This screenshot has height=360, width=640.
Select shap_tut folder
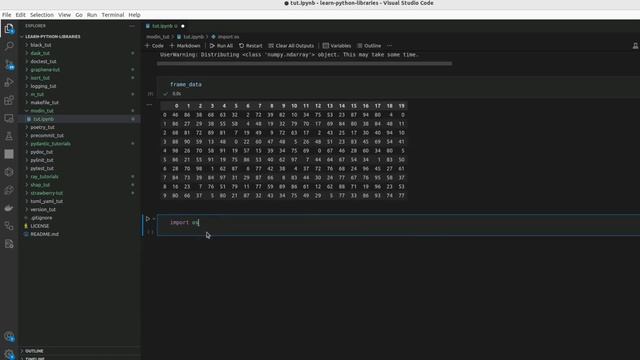coord(40,185)
